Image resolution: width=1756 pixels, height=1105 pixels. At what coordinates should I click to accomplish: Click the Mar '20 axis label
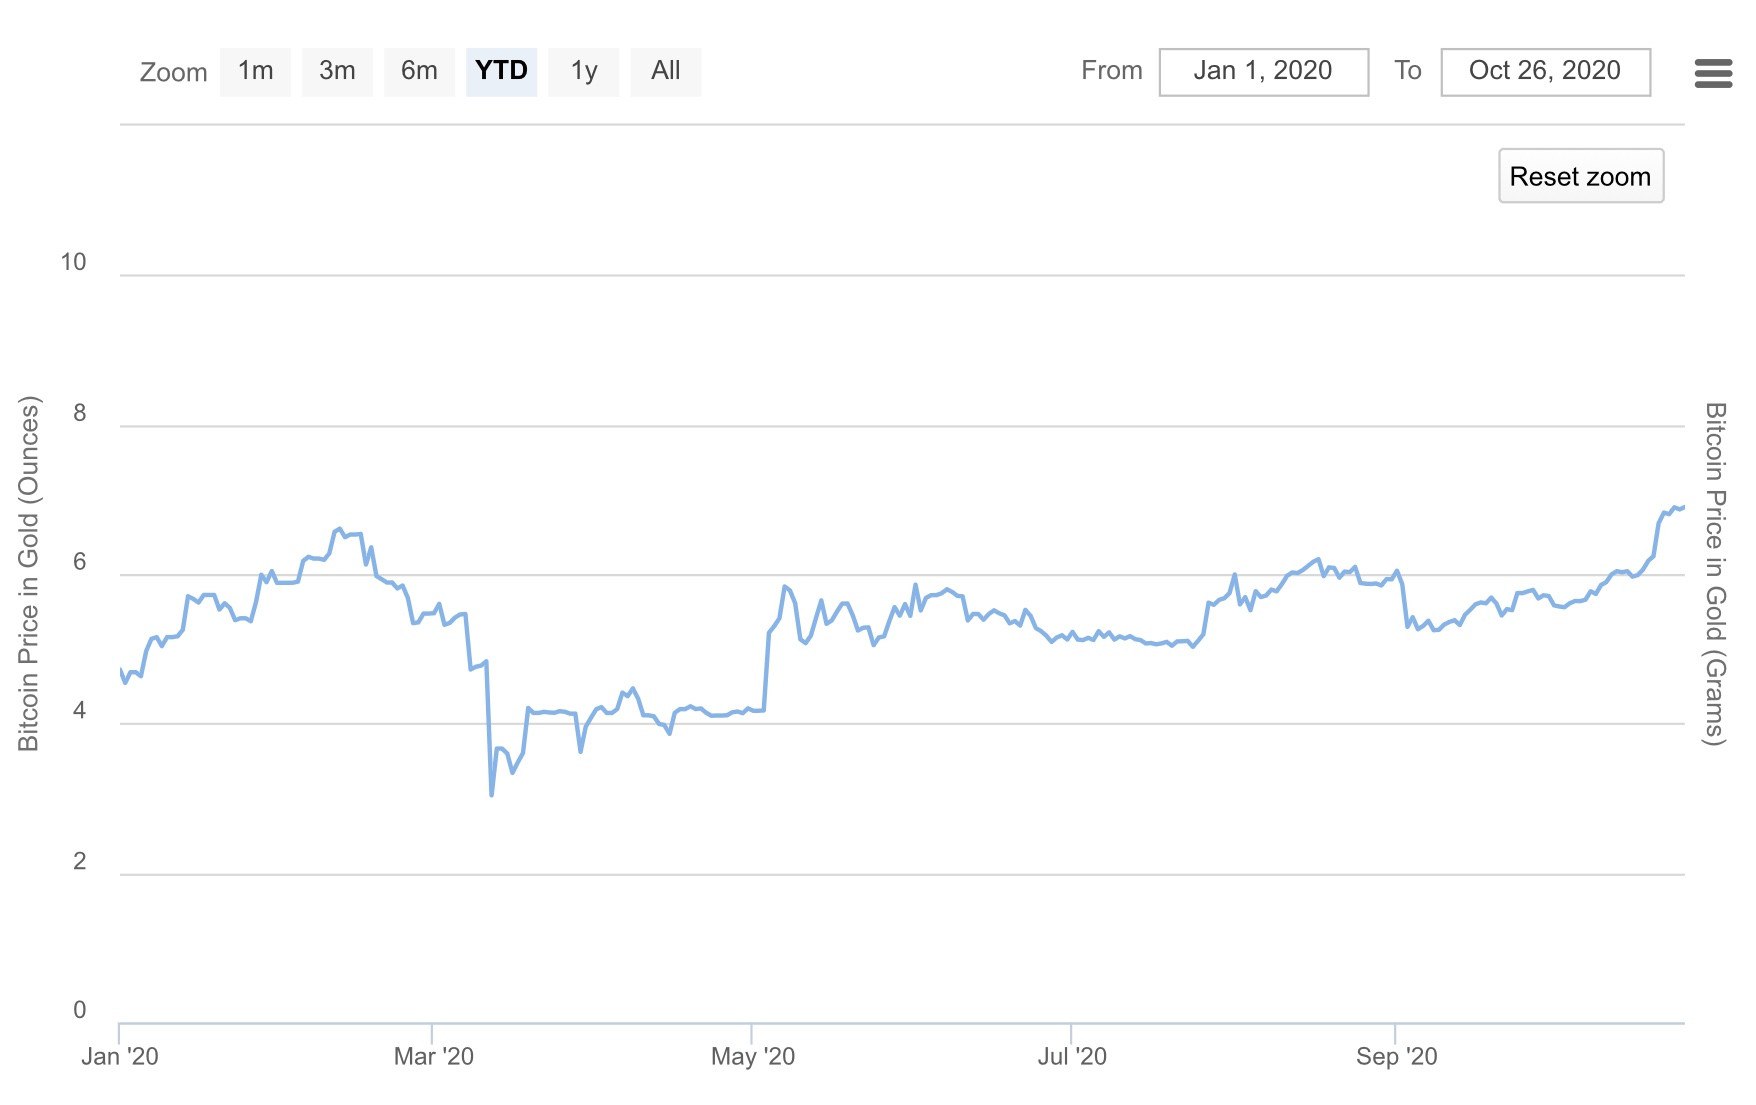point(433,1057)
